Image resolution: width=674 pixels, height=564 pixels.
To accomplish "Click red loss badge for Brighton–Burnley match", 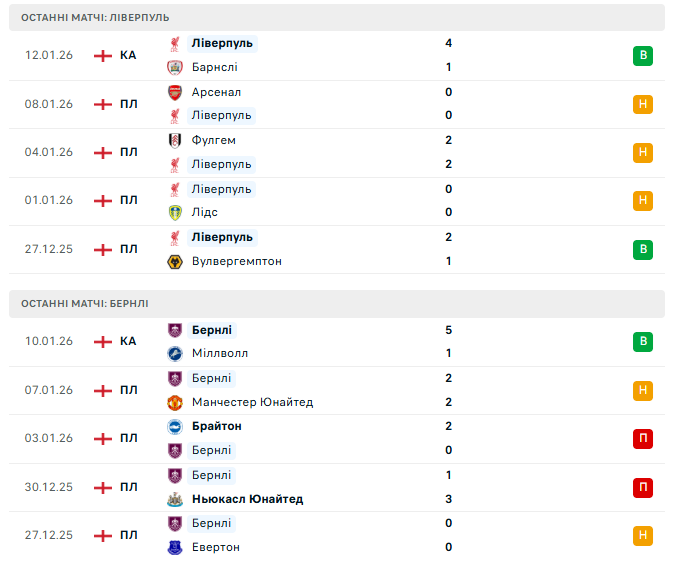I will [x=642, y=438].
